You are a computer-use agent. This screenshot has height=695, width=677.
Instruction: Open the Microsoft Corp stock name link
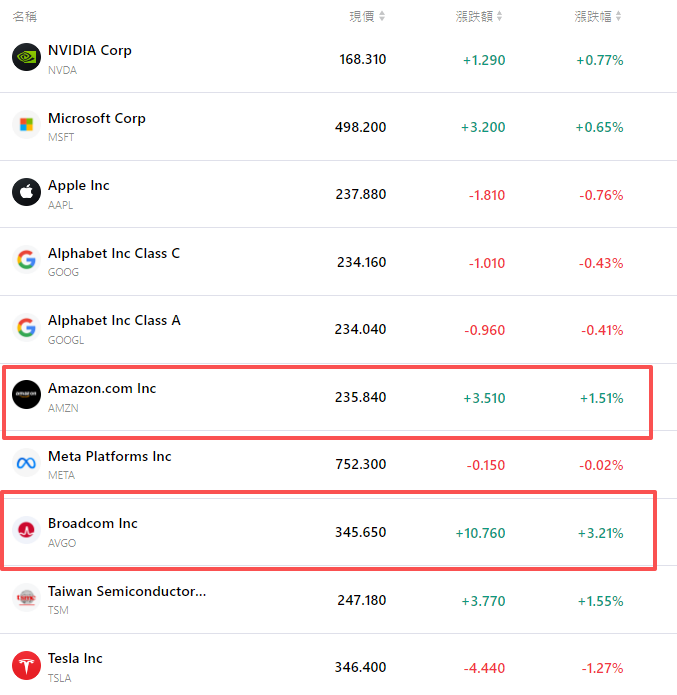point(97,118)
